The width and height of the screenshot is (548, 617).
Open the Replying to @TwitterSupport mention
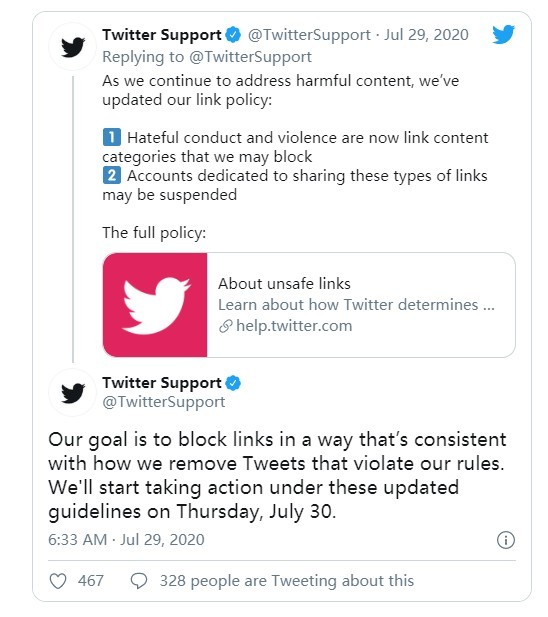250,57
